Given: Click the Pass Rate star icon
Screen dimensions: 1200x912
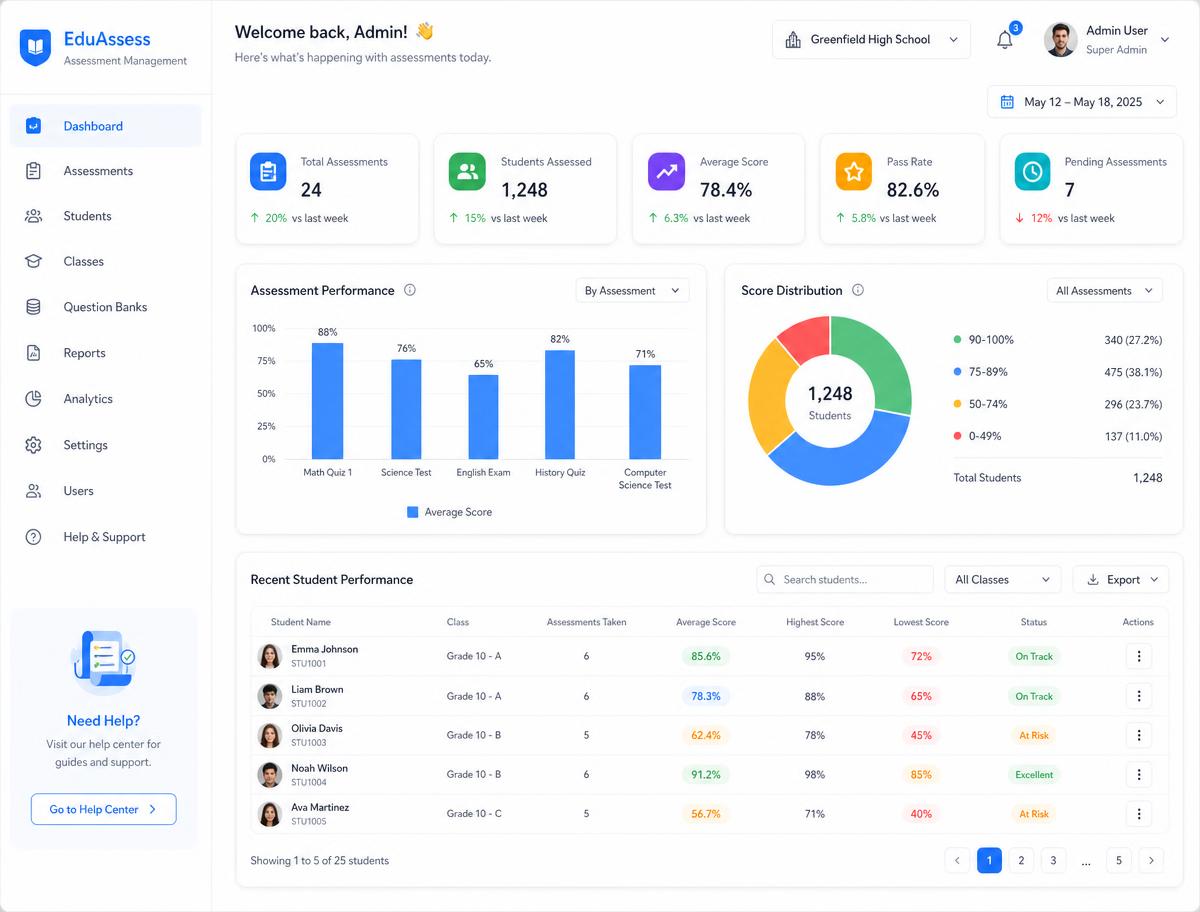Looking at the screenshot, I should [854, 172].
